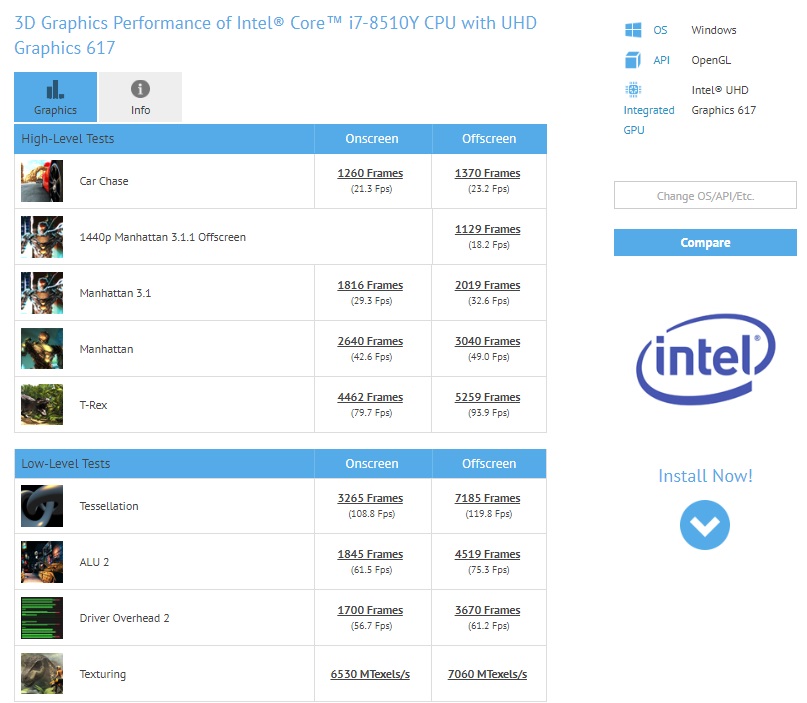Open the ALU 2 thumbnail
Viewport: 807px width, 703px height.
[42, 562]
